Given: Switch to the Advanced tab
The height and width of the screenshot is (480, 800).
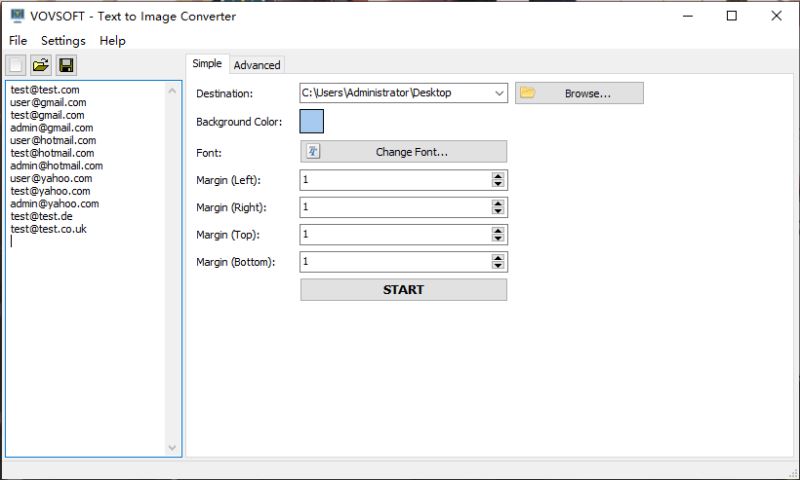Looking at the screenshot, I should [x=257, y=65].
